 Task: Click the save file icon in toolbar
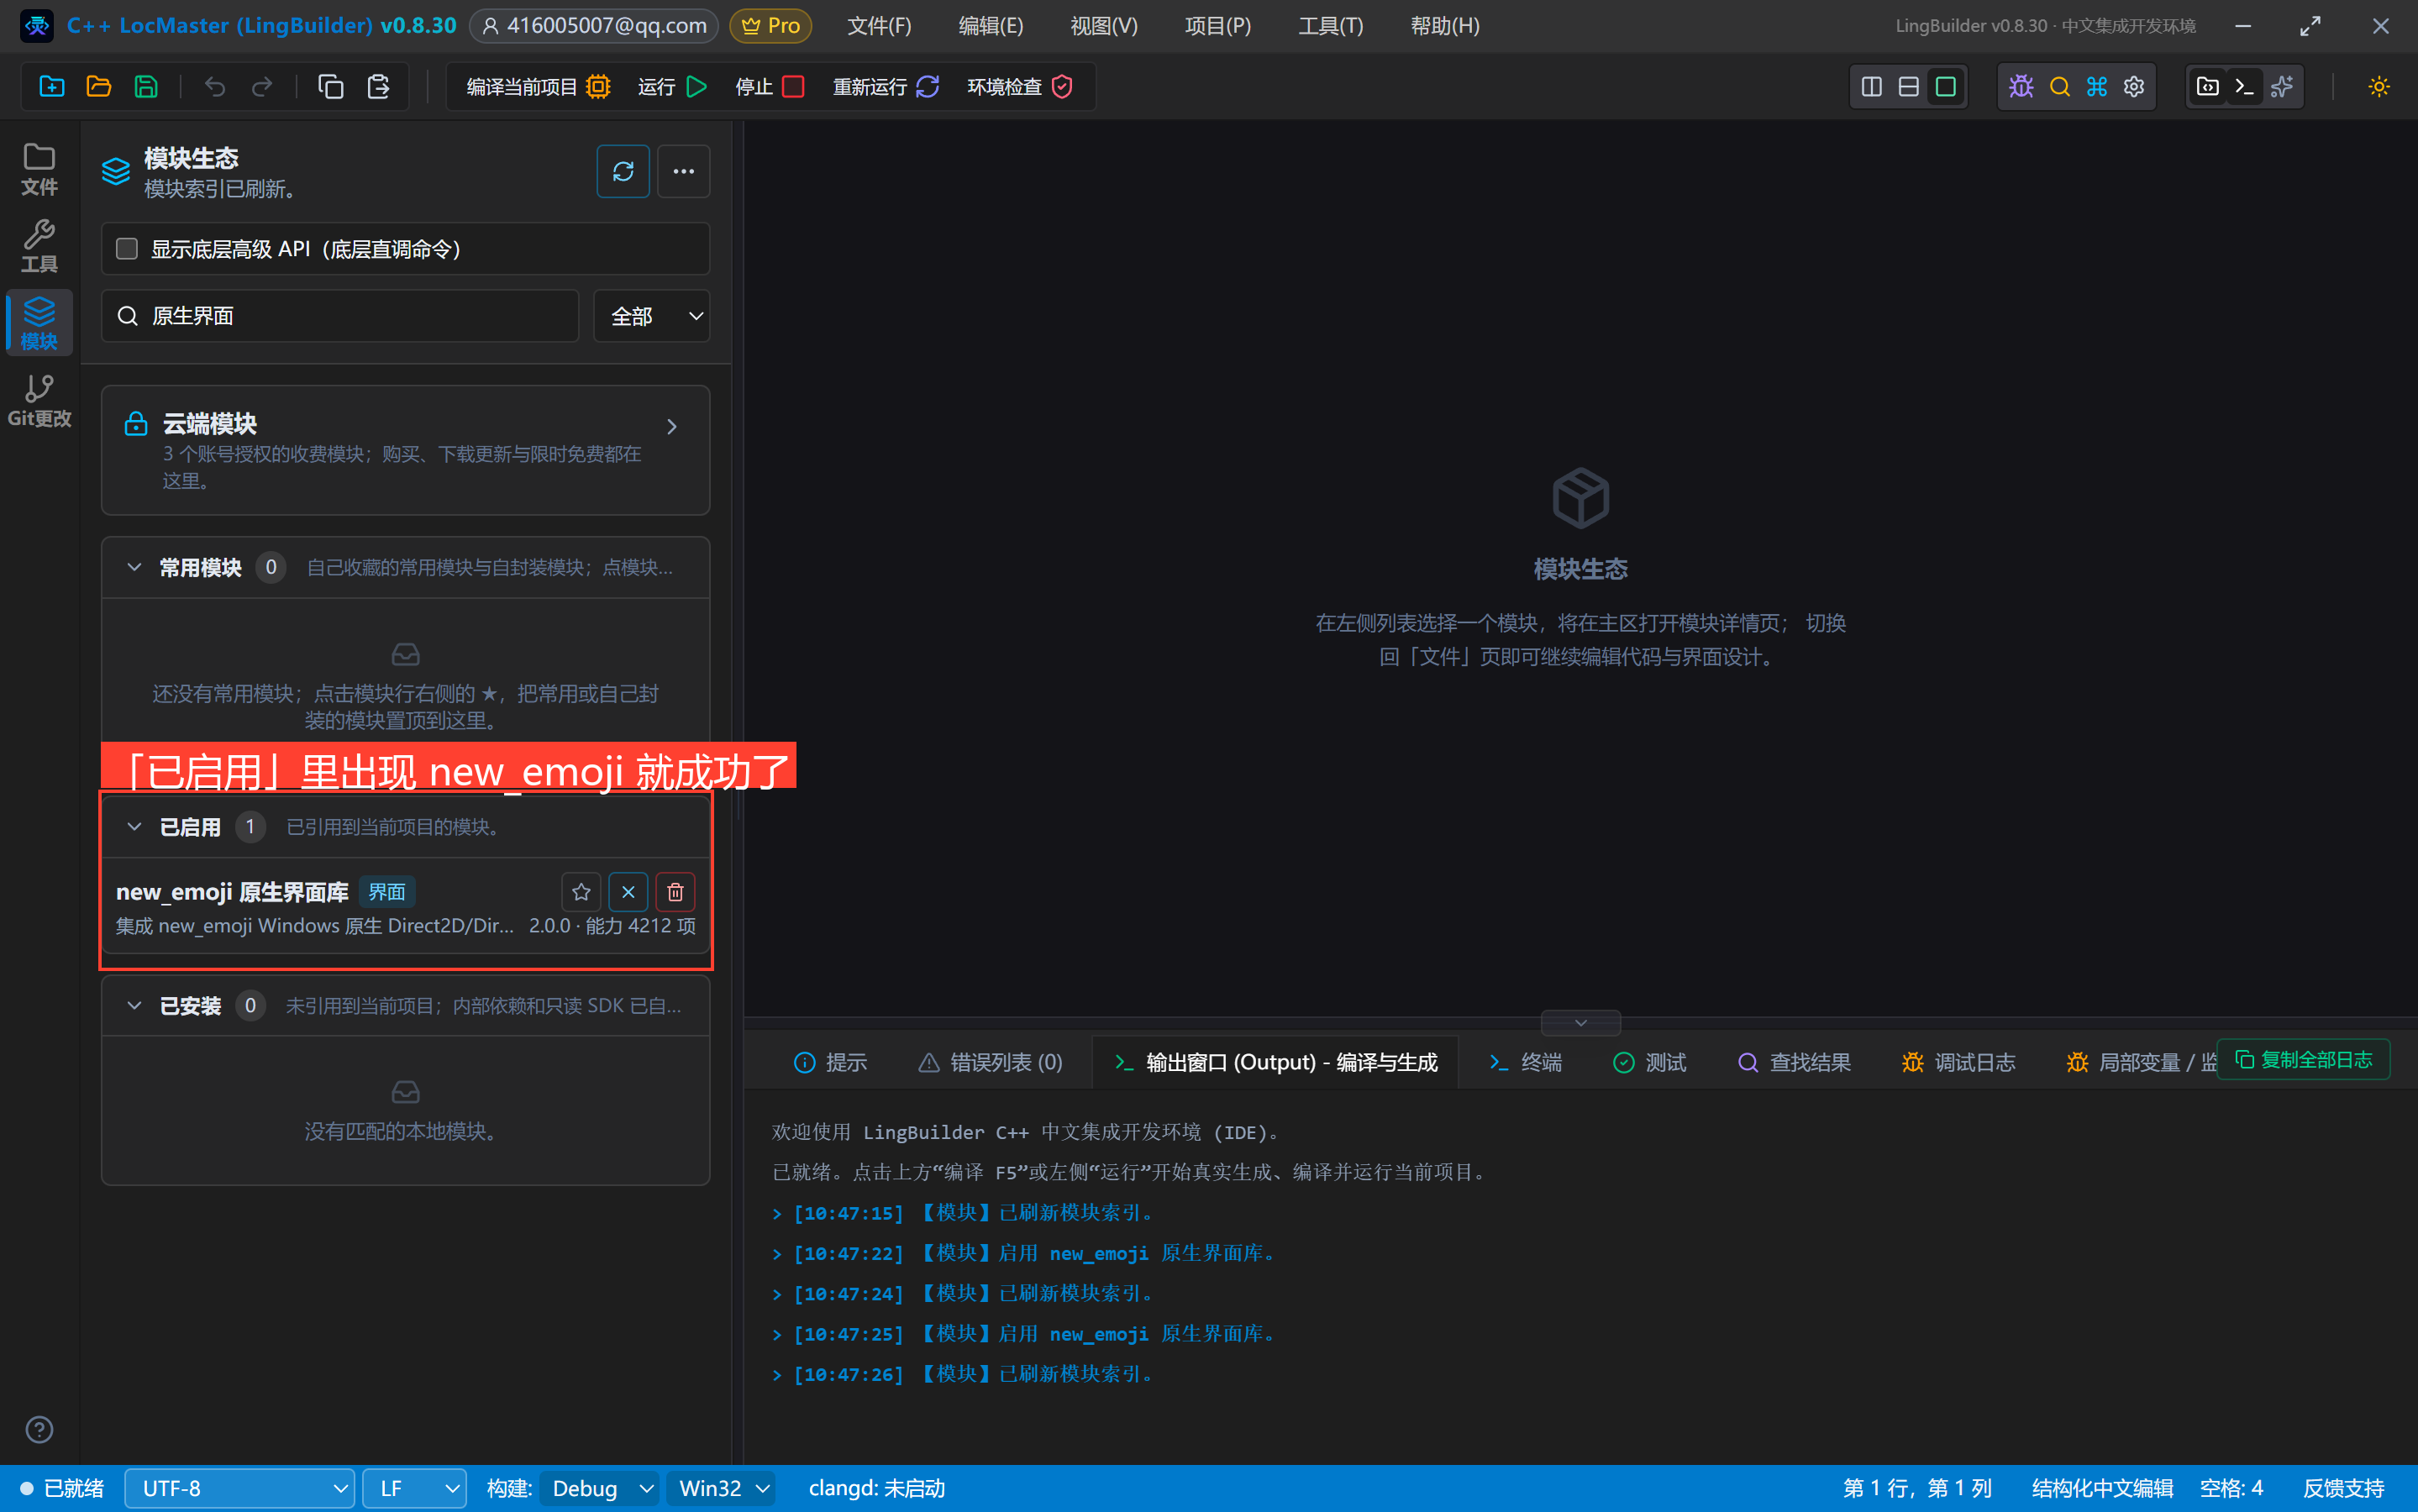click(x=146, y=87)
